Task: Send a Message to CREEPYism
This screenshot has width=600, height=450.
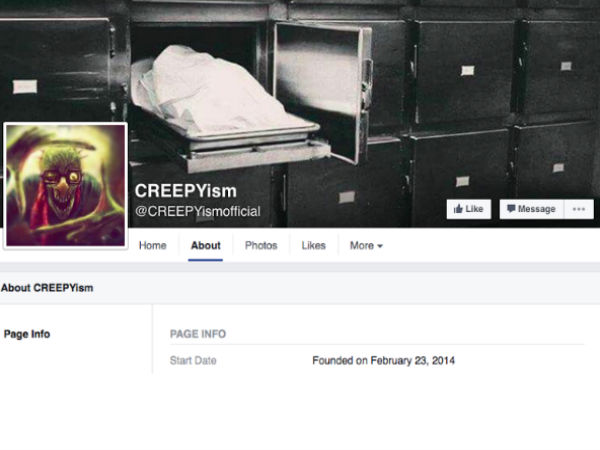Action: click(532, 209)
